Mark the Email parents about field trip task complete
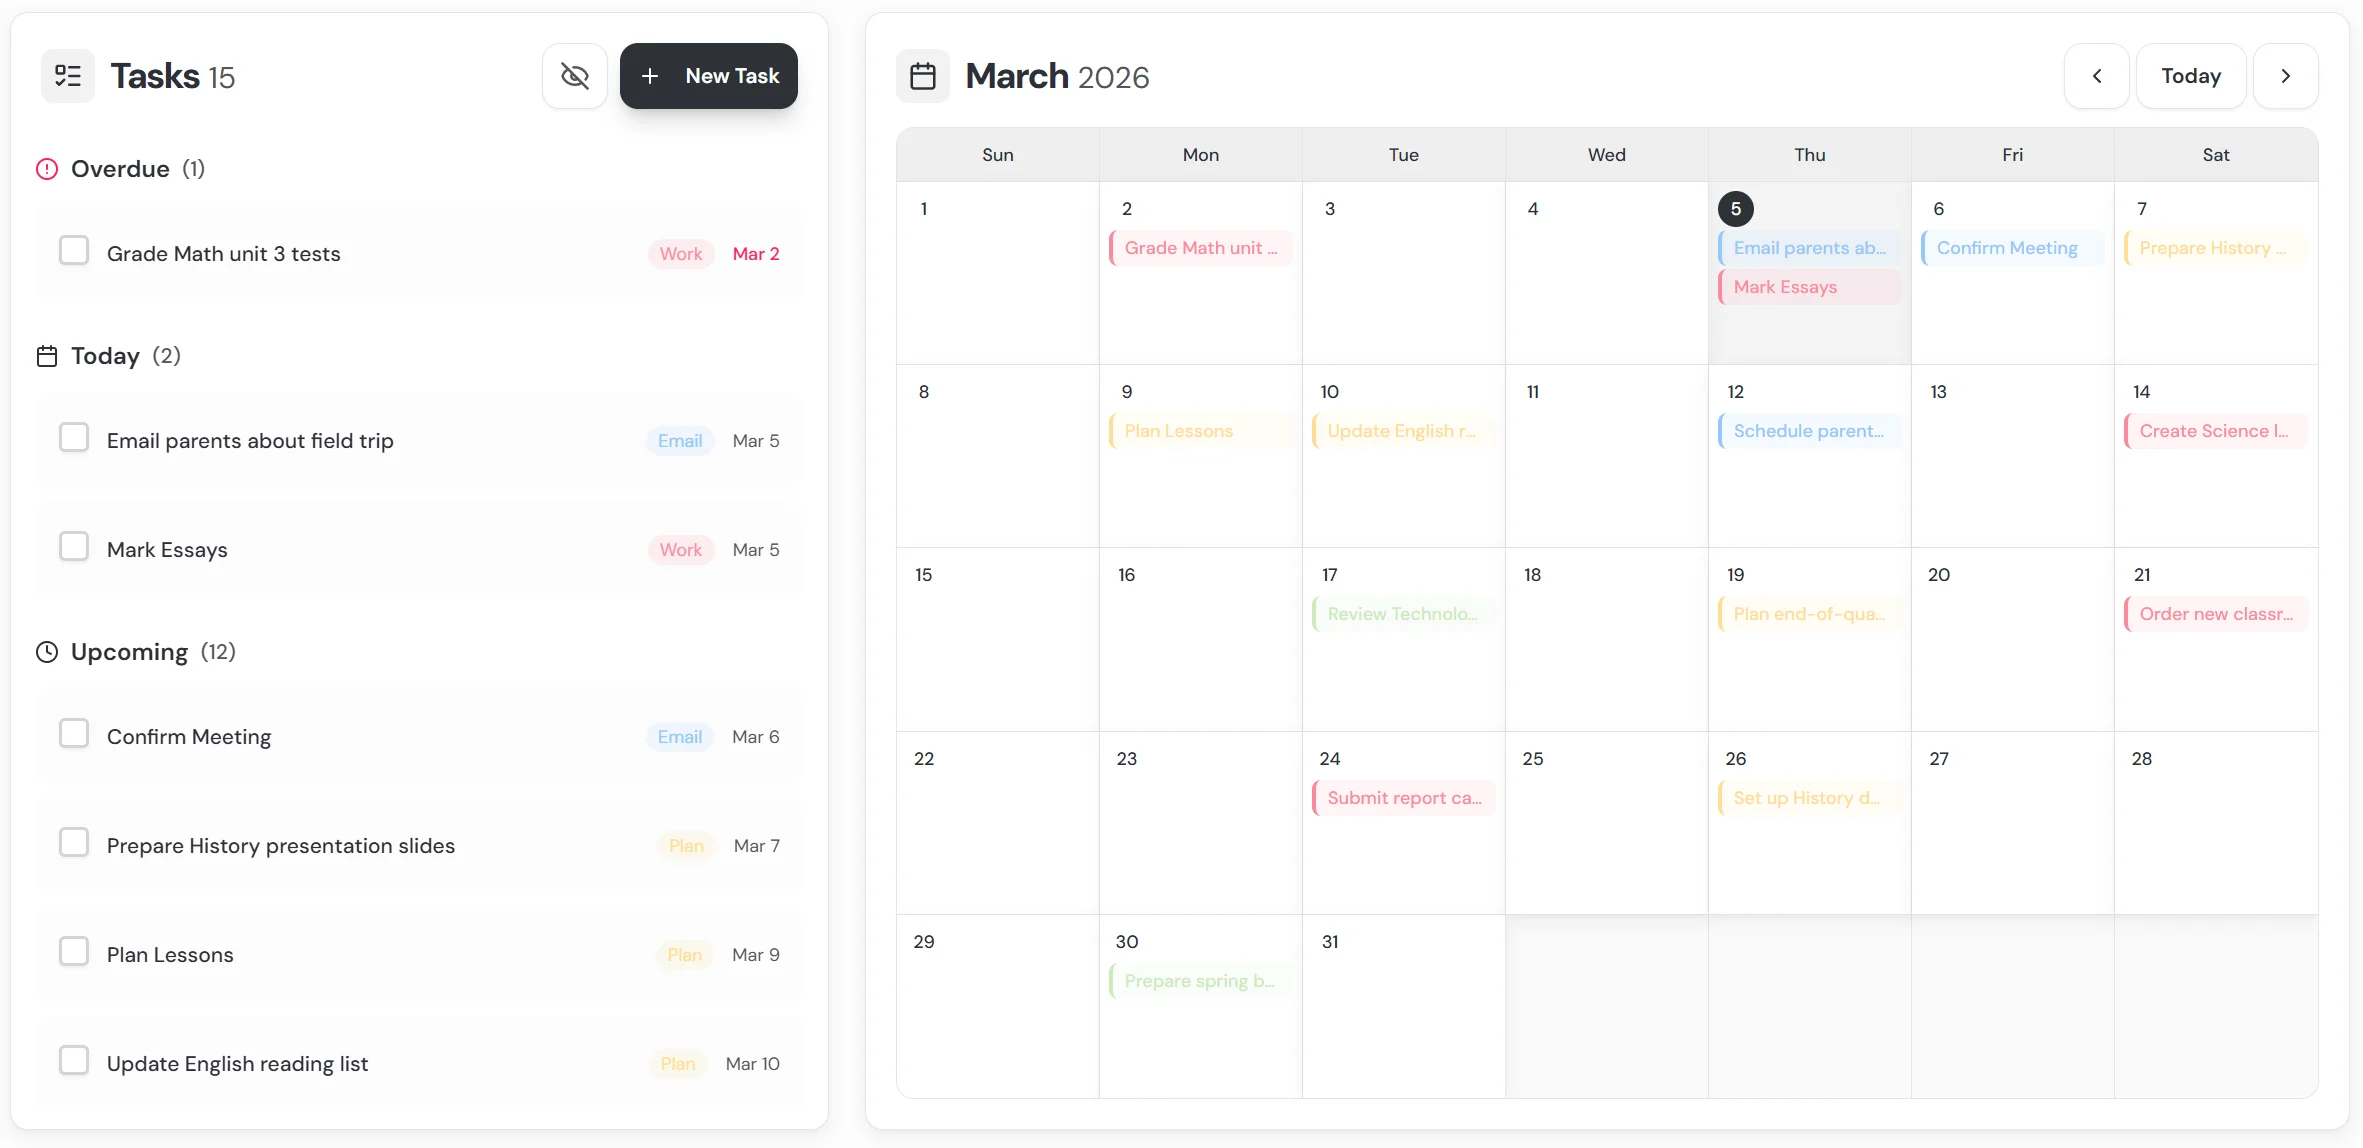Screen dimensions: 2363x1148 tap(75, 437)
